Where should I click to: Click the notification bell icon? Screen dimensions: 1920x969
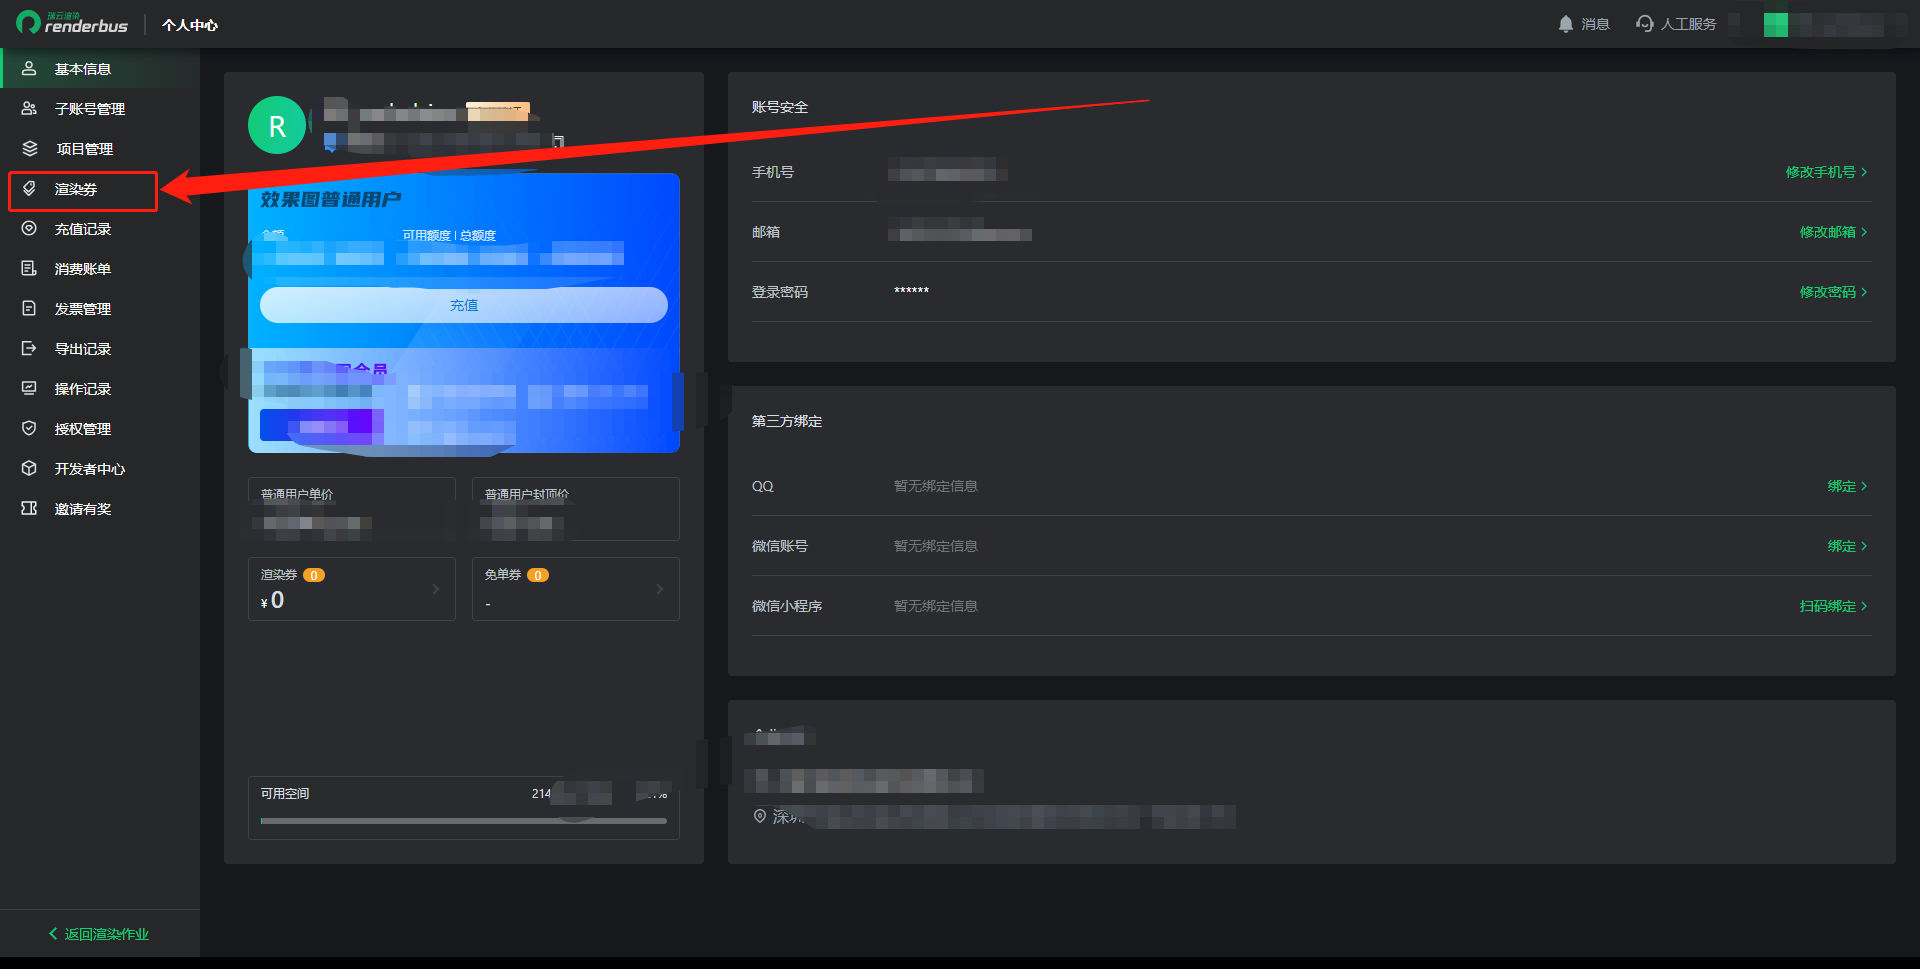tap(1566, 24)
